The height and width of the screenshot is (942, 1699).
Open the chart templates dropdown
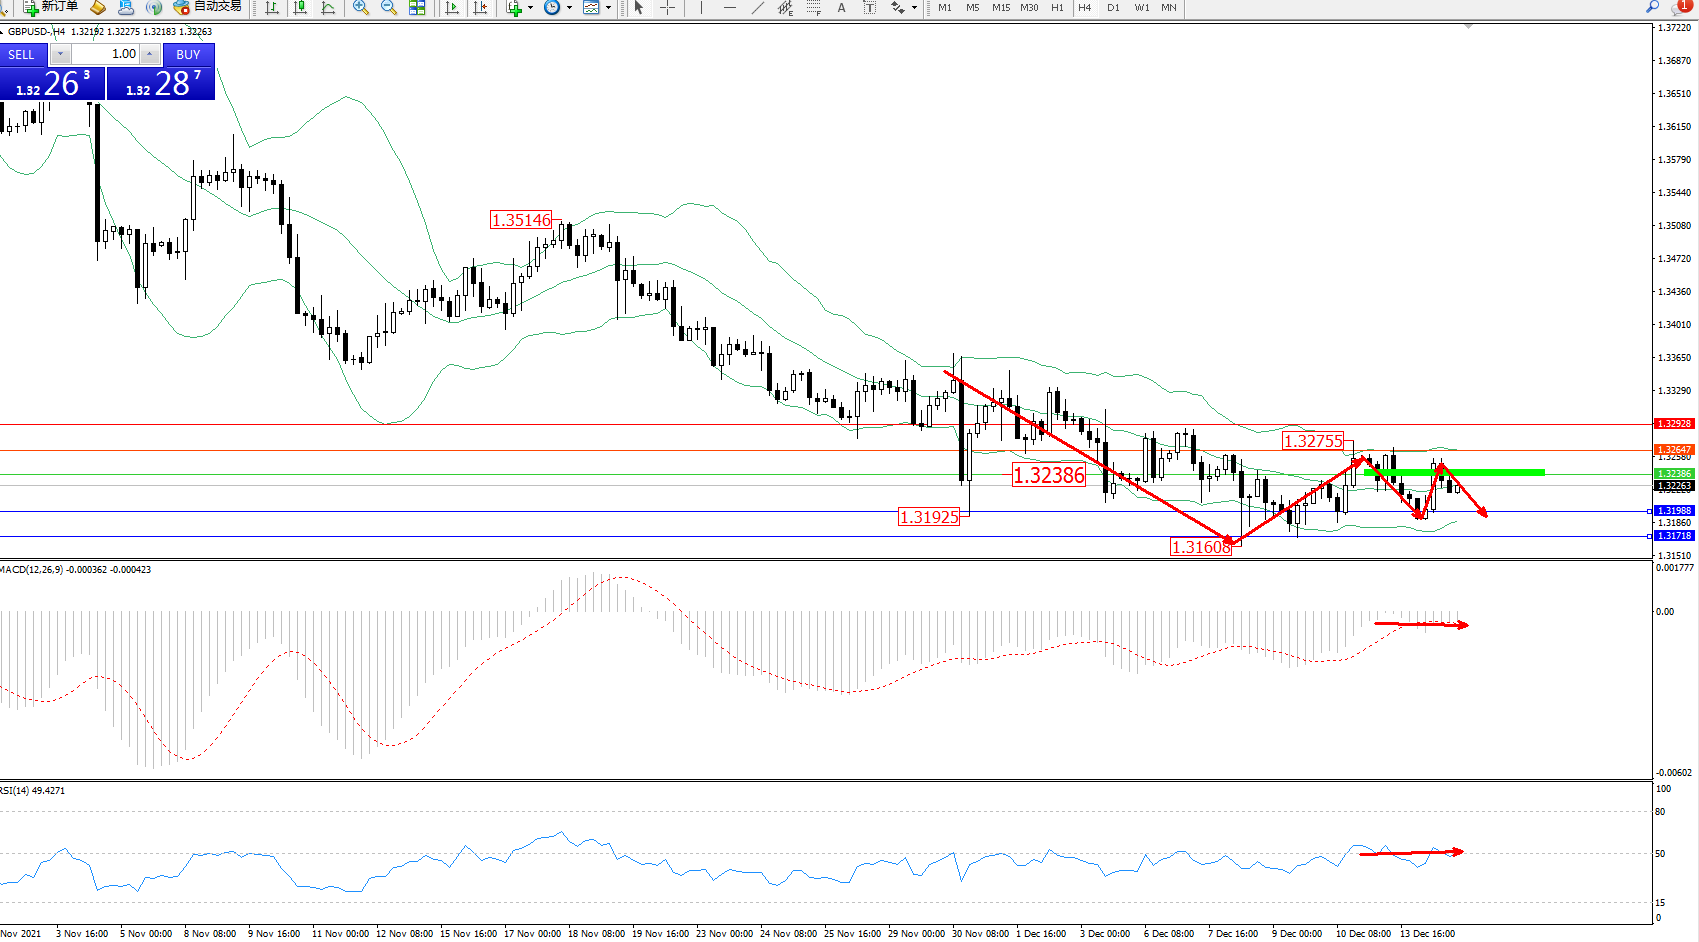pos(608,8)
